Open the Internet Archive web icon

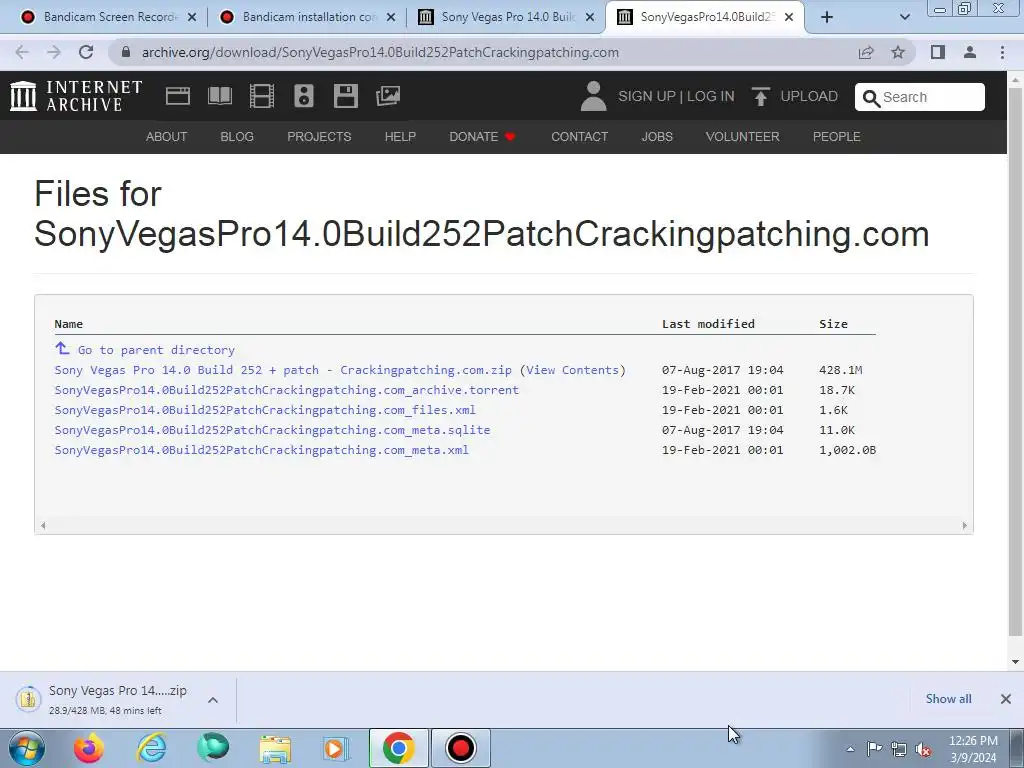click(178, 96)
